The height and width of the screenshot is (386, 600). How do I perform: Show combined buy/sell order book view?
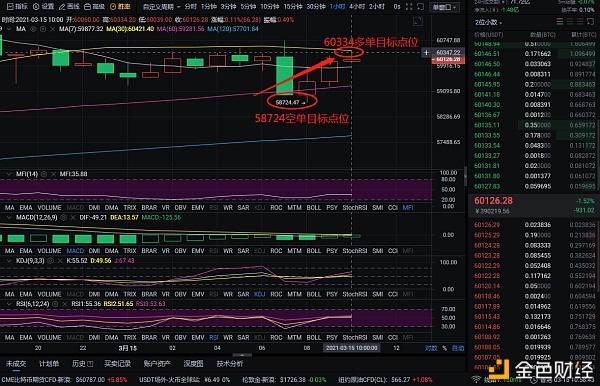[x=560, y=22]
